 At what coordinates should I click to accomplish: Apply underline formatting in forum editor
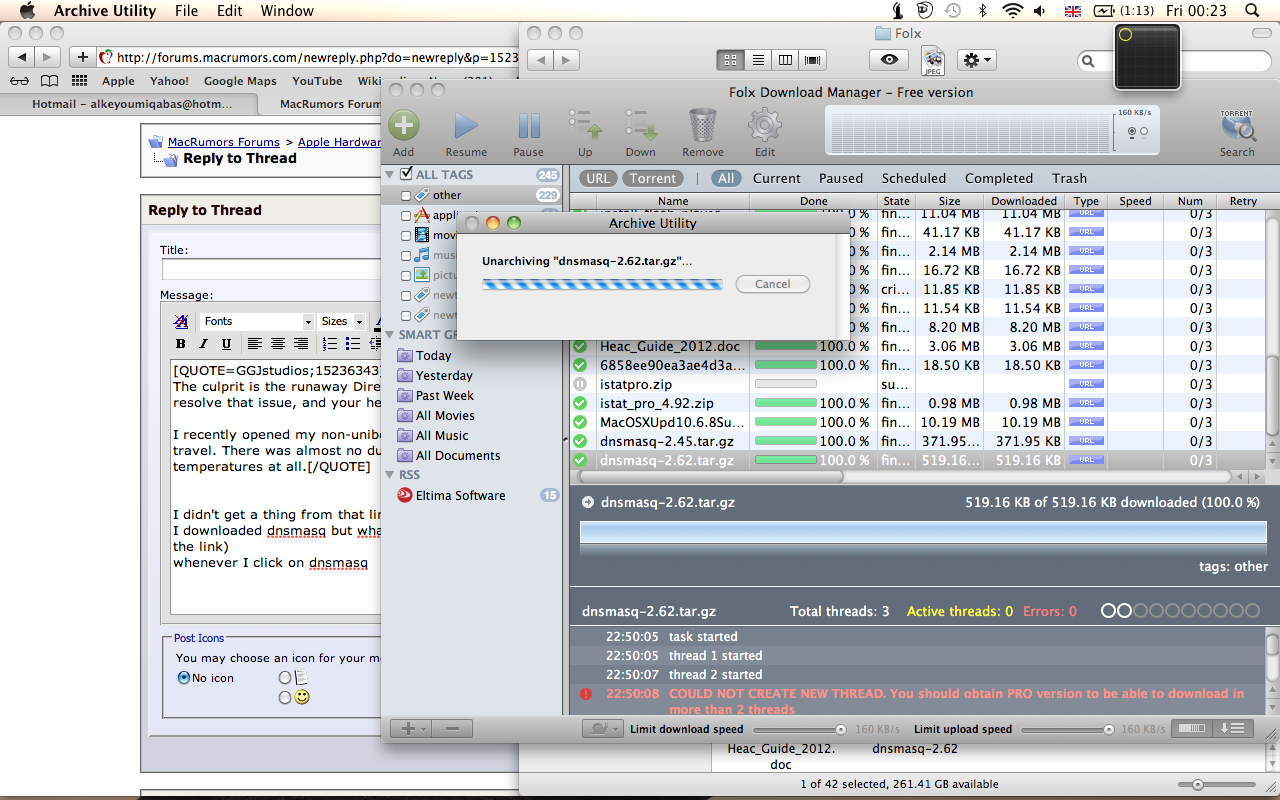(x=227, y=344)
